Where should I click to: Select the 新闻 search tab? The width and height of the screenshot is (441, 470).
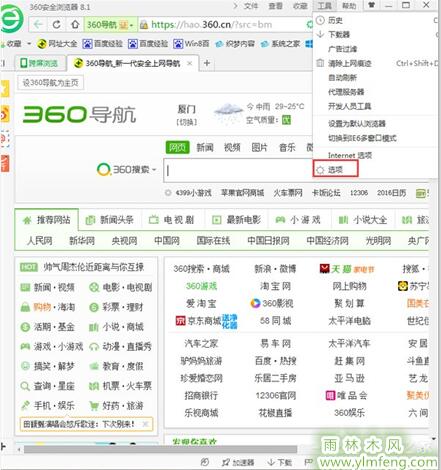pyautogui.click(x=205, y=147)
